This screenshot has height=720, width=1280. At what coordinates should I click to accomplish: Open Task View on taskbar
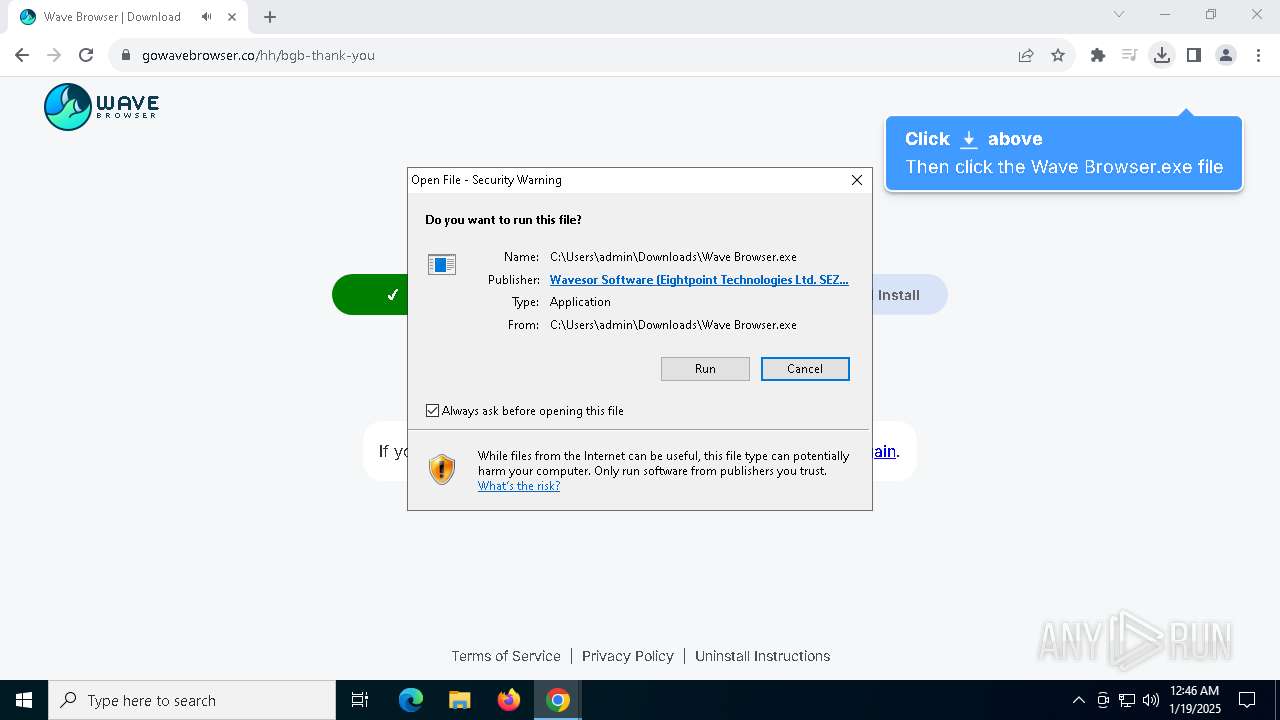[360, 700]
